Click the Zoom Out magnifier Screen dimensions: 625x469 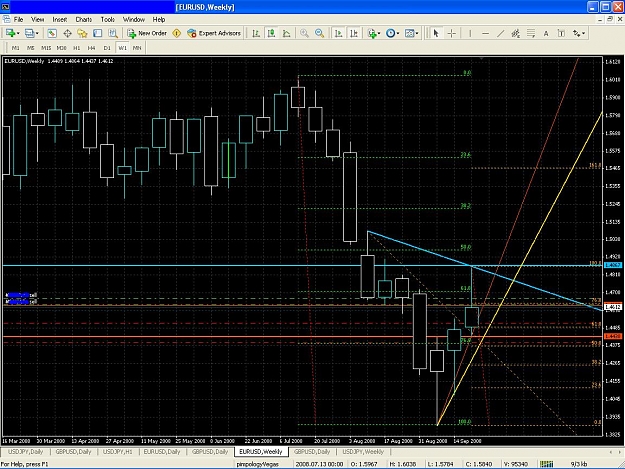pyautogui.click(x=319, y=33)
